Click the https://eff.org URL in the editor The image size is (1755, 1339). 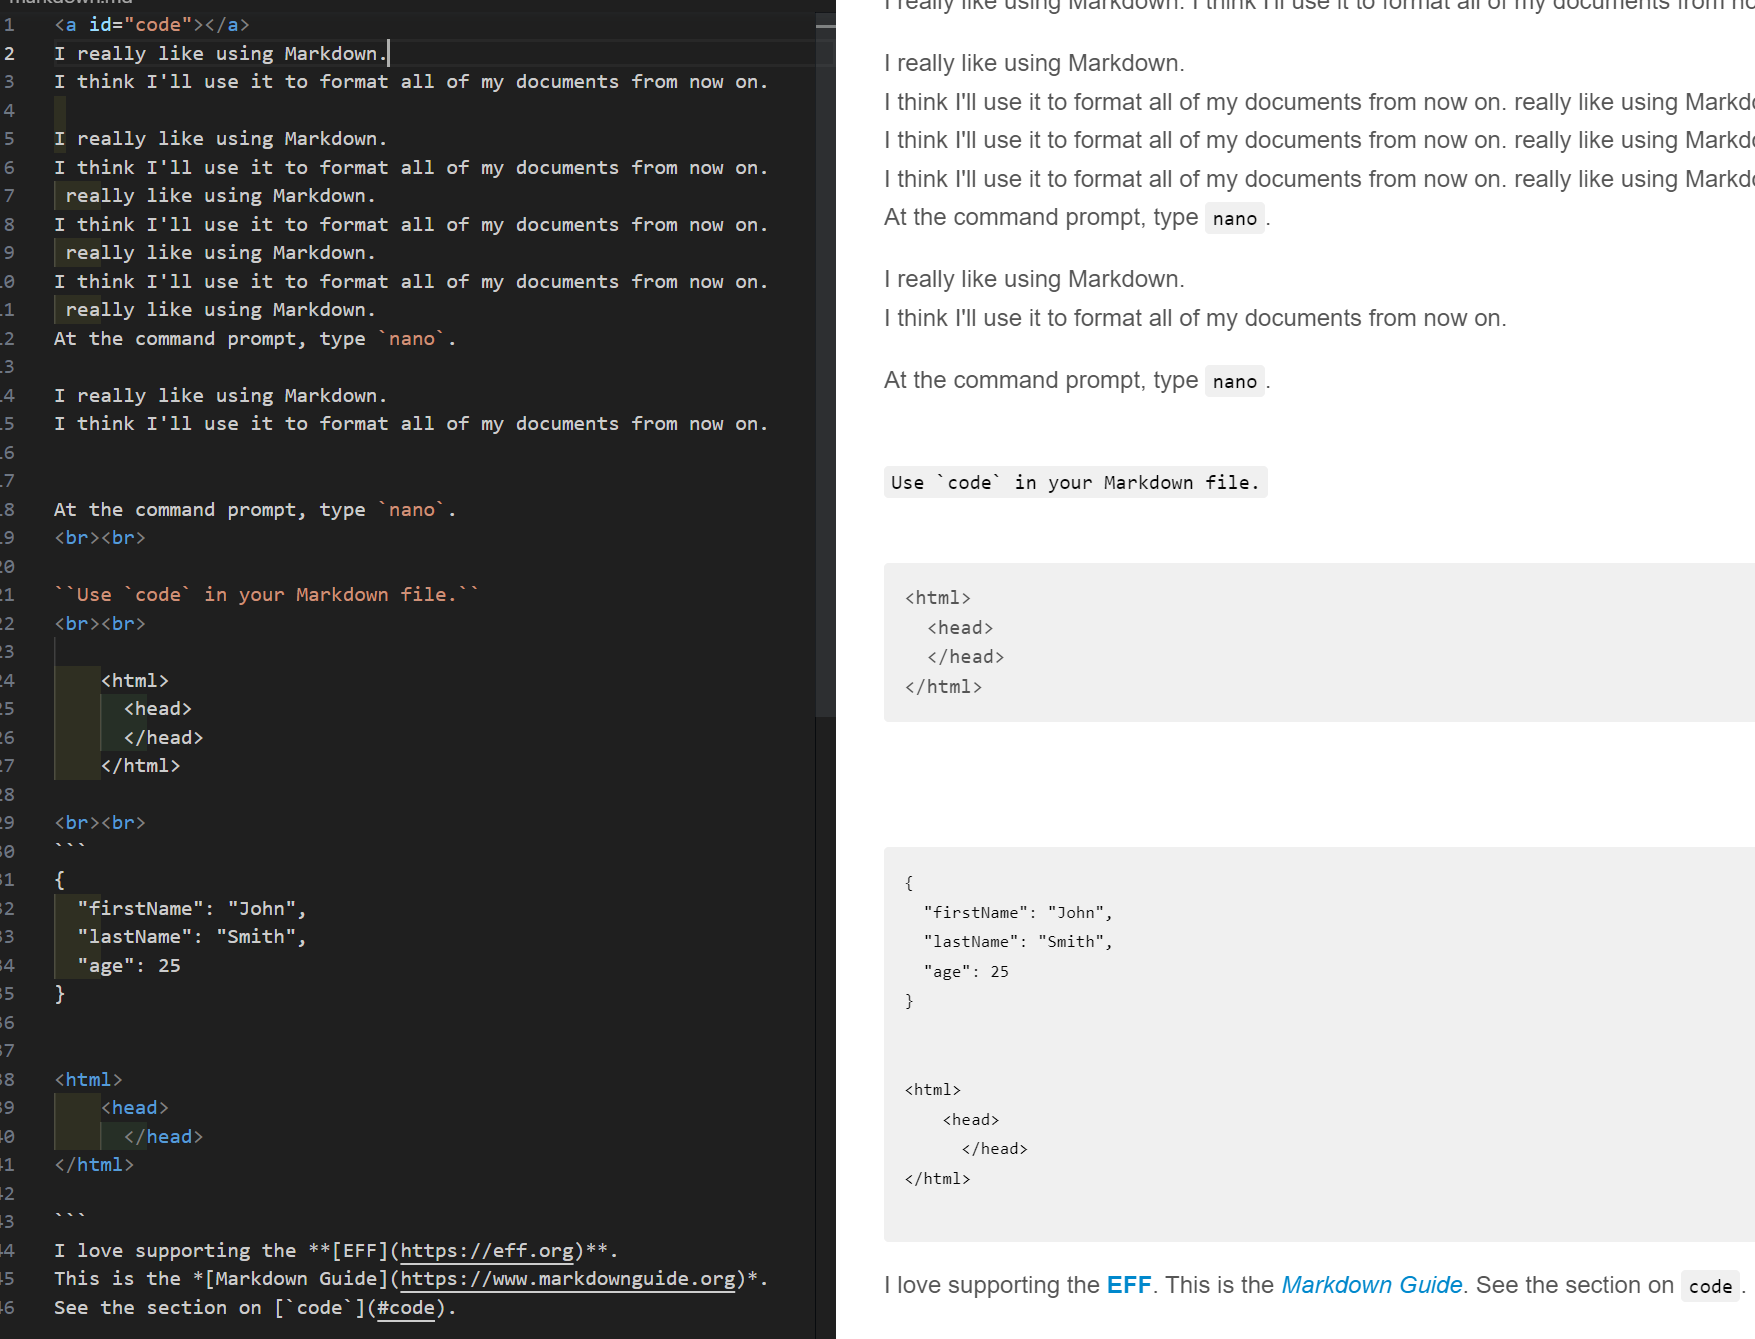point(487,1251)
